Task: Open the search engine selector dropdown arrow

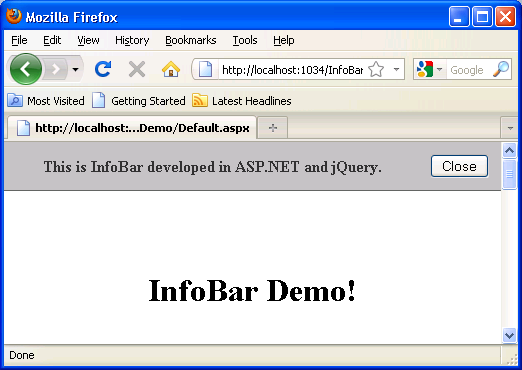Action: click(439, 69)
